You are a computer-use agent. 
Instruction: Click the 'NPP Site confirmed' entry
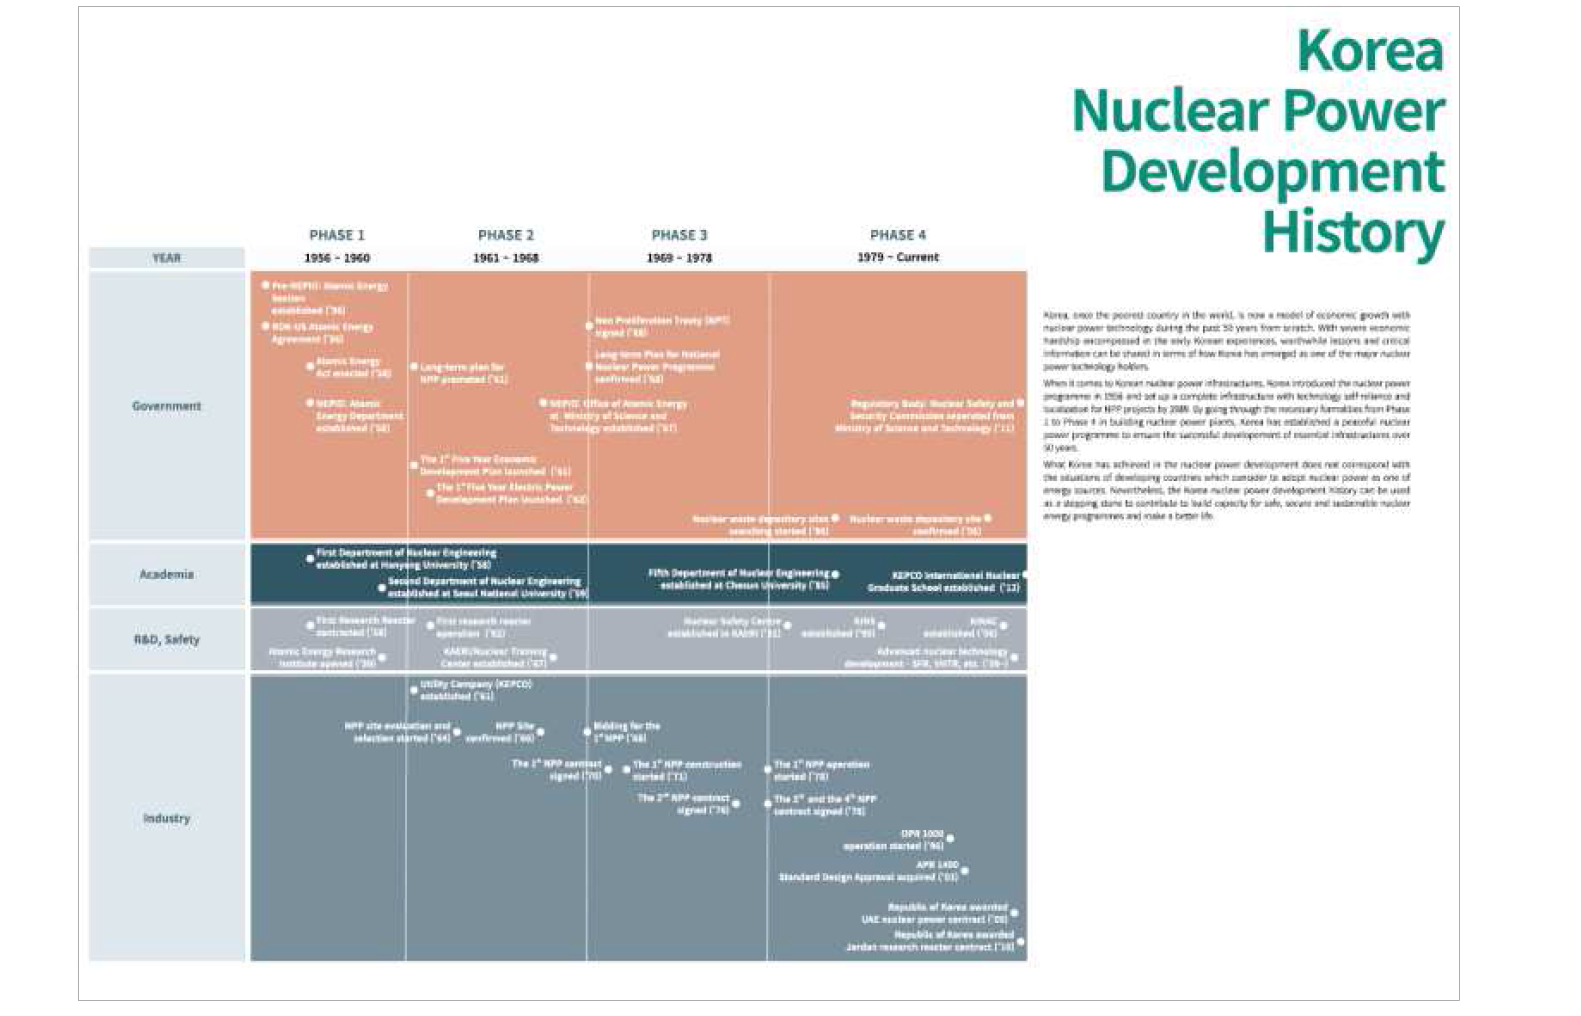pos(505,731)
